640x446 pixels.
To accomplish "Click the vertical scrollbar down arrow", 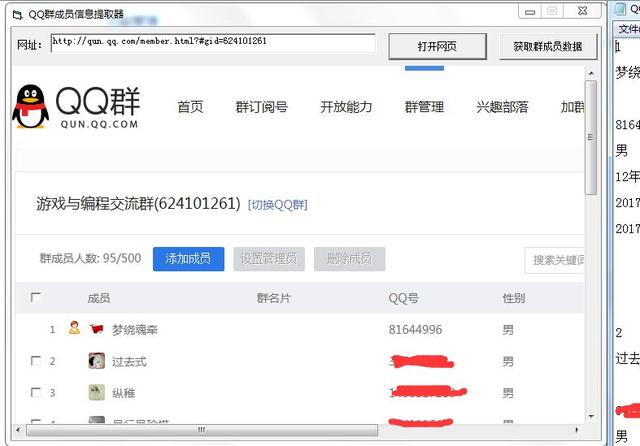I will (591, 417).
